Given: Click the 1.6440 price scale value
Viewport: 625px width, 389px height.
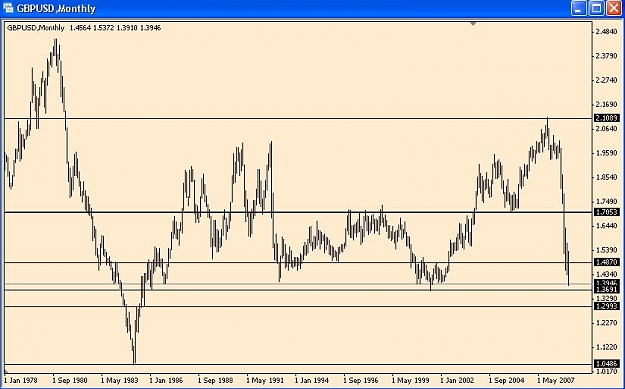Looking at the screenshot, I should (x=606, y=226).
